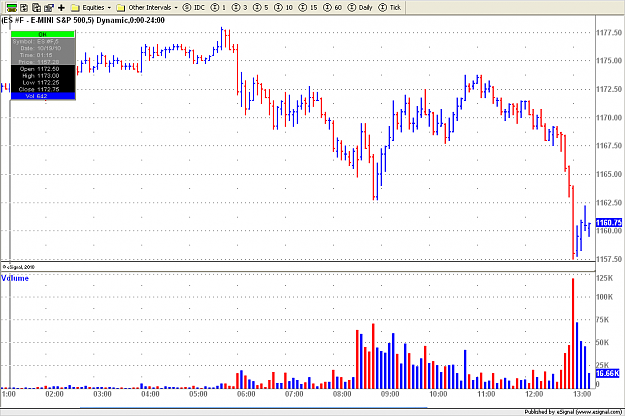The height and width of the screenshot is (416, 625).
Task: Click the 1177.50 price axis label
Action: [609, 33]
